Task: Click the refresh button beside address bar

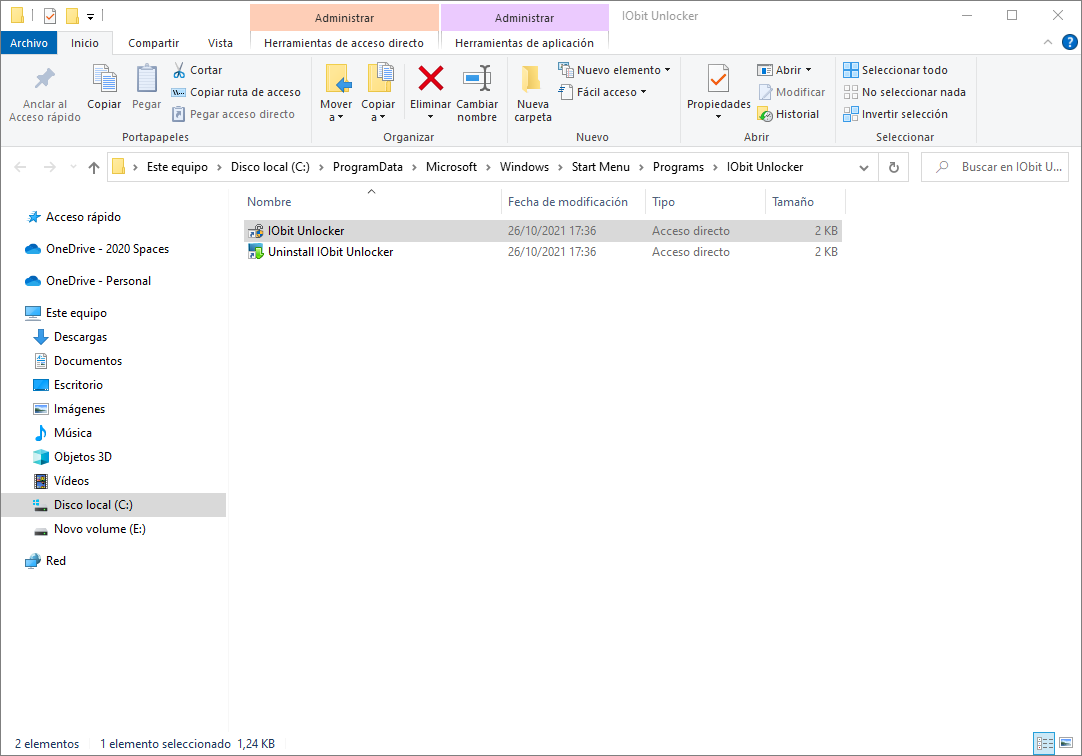Action: point(894,167)
